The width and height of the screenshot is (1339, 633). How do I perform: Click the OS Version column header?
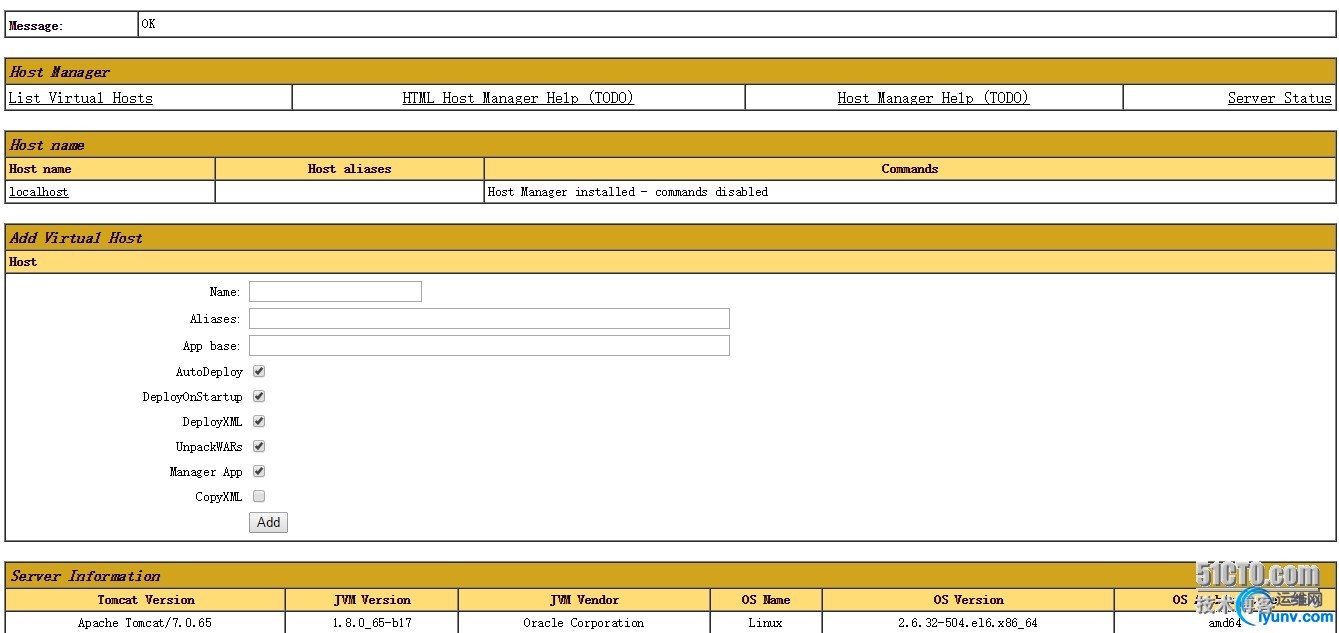[968, 600]
